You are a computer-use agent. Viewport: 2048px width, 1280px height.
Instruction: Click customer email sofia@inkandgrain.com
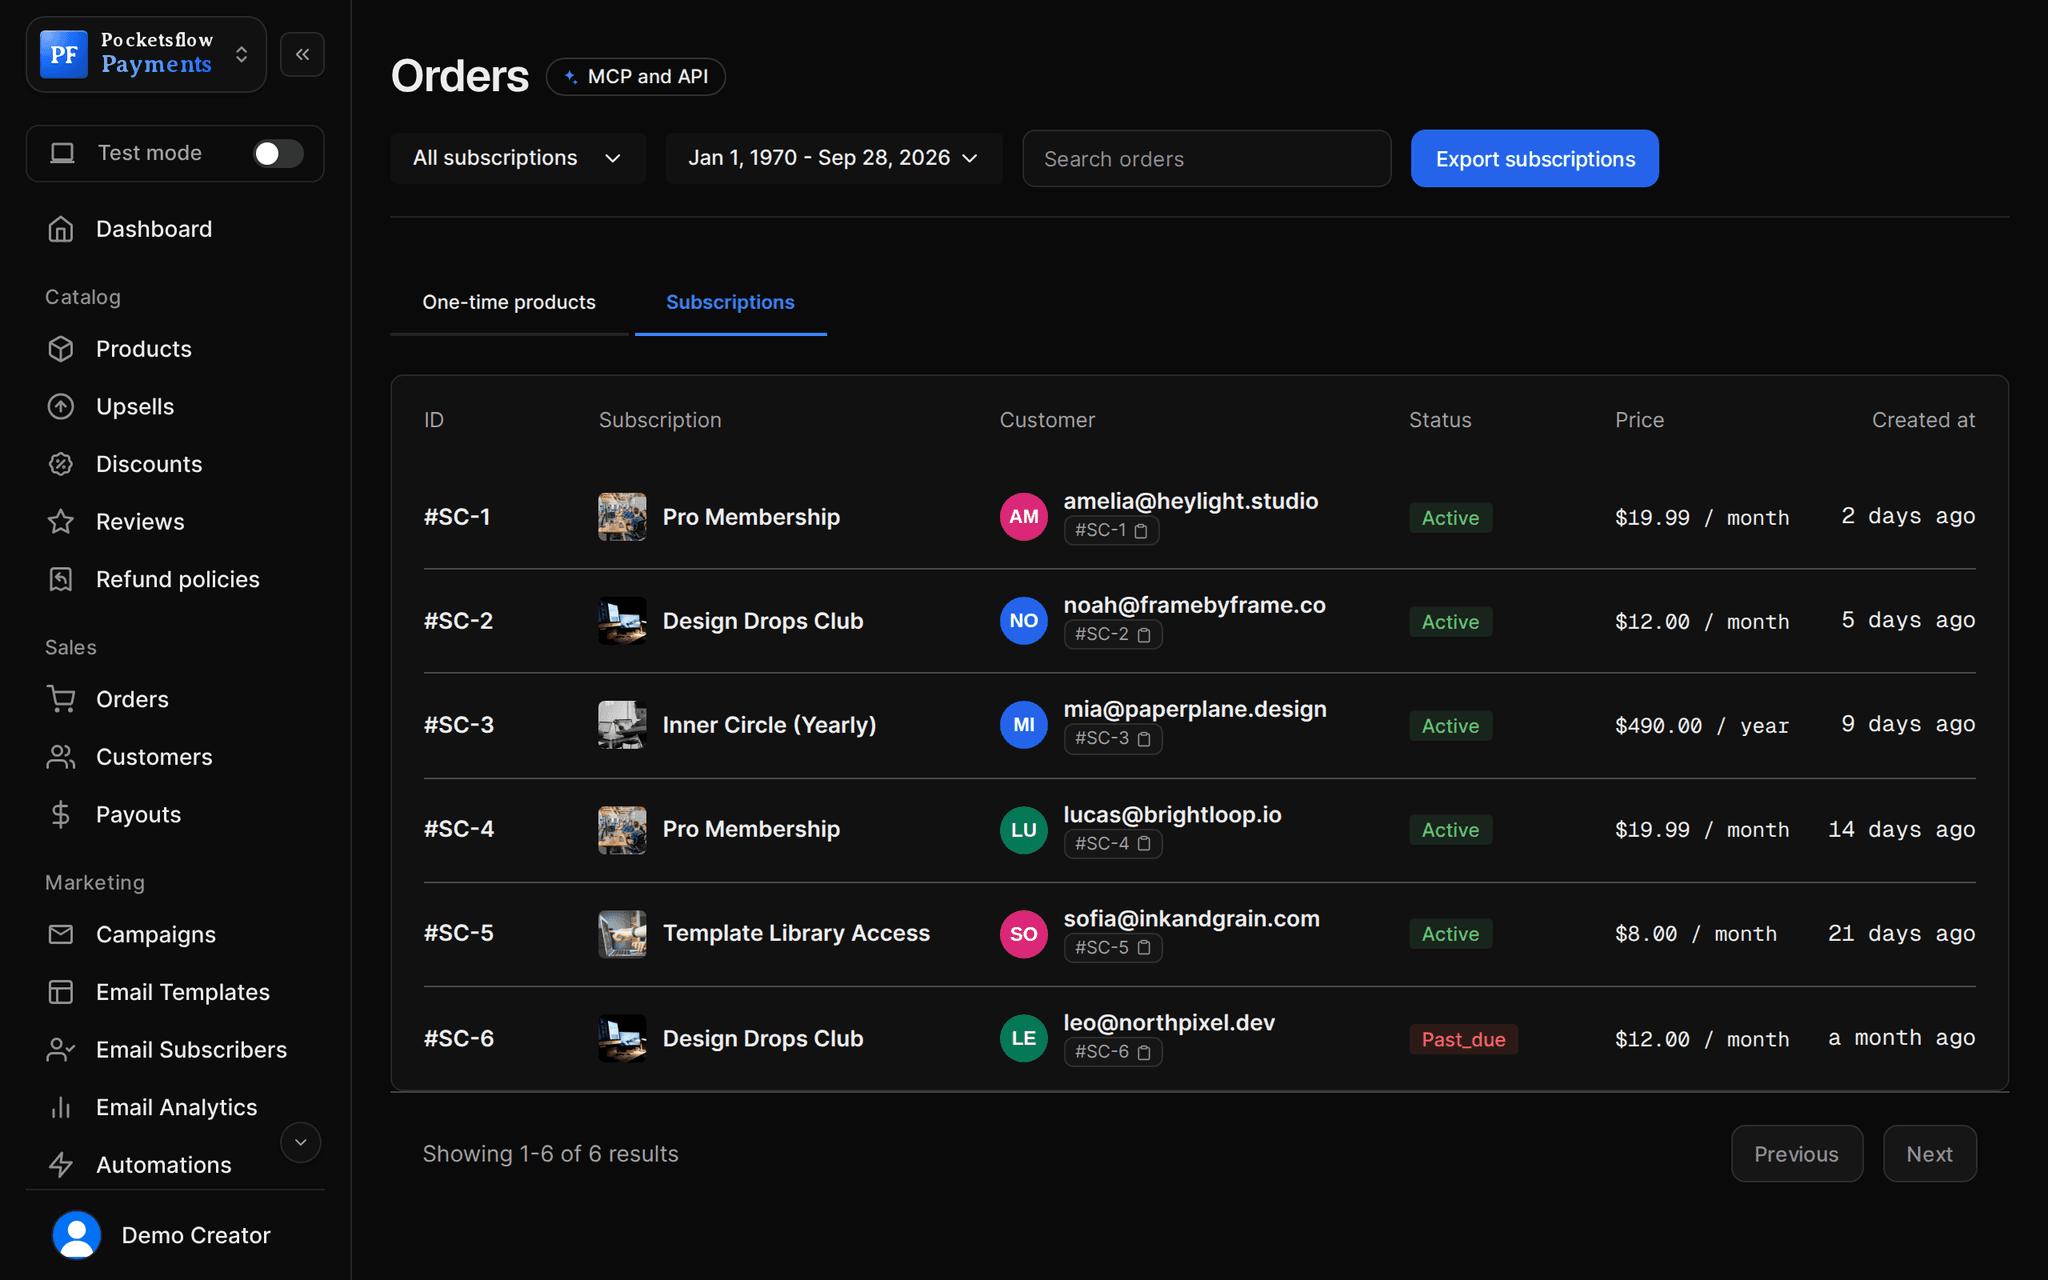[x=1191, y=919]
